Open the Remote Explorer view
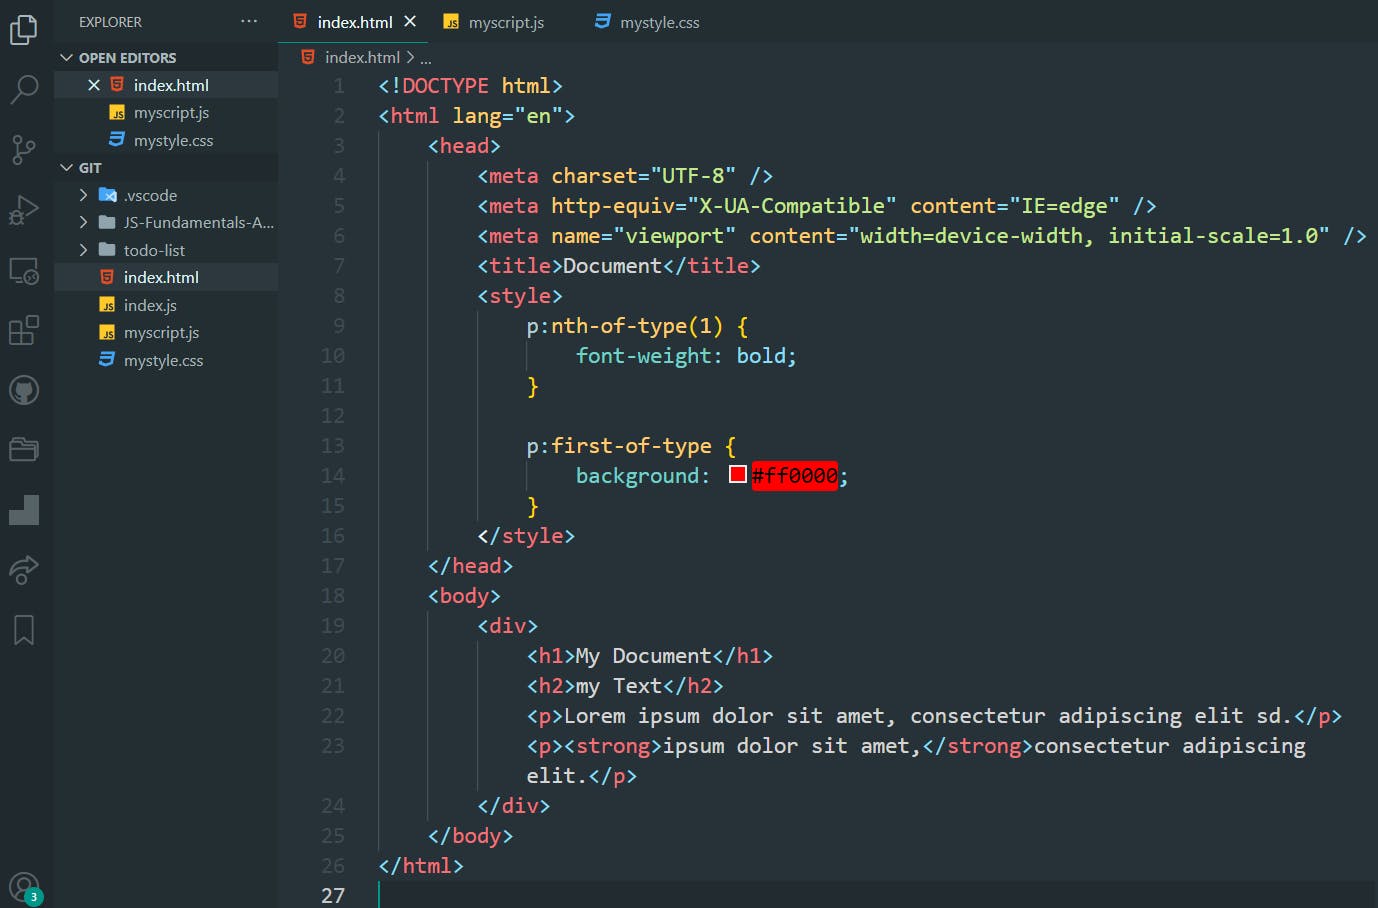 coord(24,270)
